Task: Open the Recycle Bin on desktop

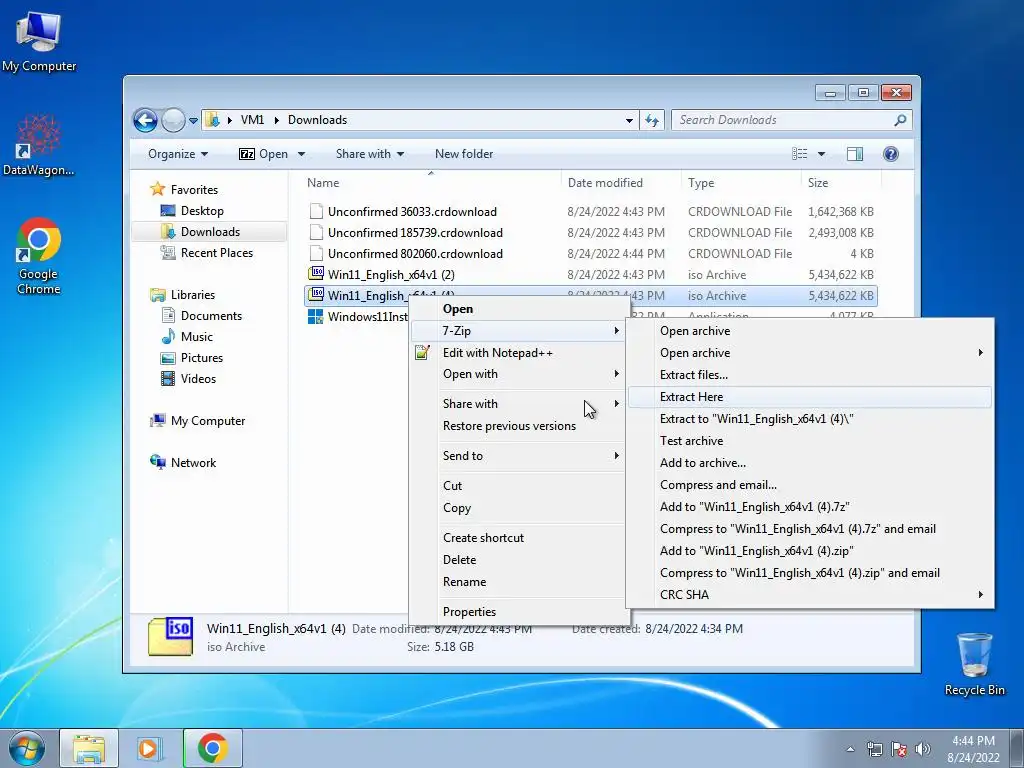Action: tap(974, 664)
